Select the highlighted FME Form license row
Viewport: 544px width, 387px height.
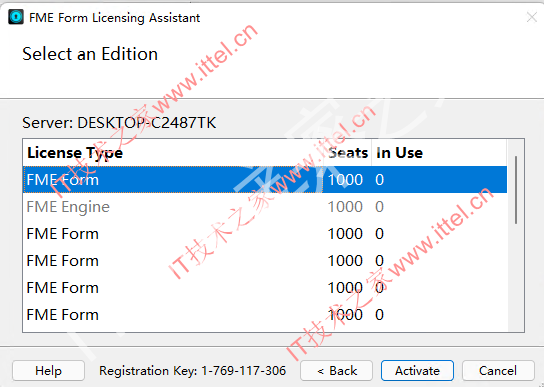click(265, 179)
